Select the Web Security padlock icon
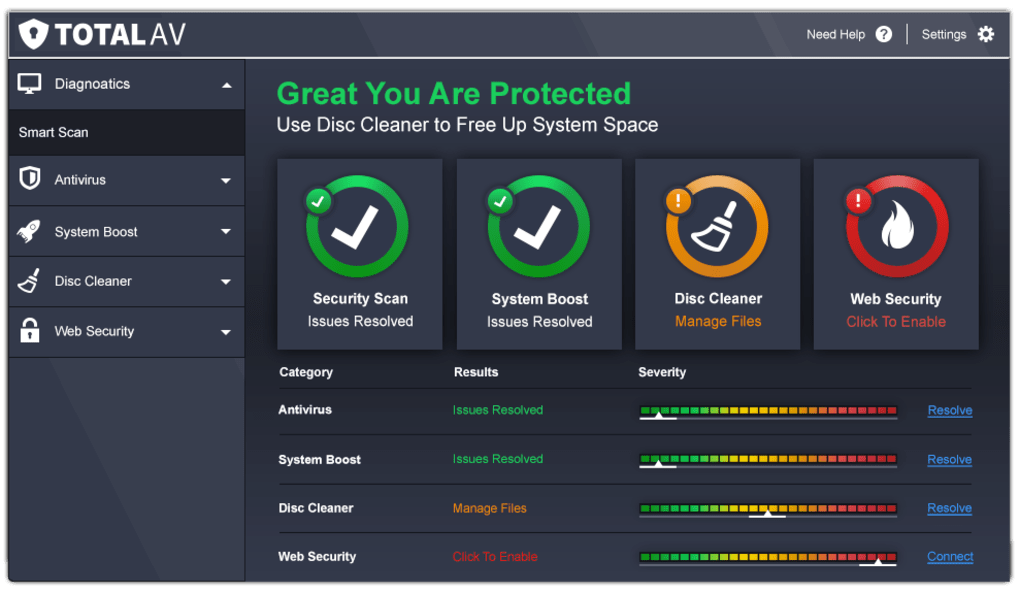The width and height of the screenshot is (1020, 593). click(x=29, y=331)
